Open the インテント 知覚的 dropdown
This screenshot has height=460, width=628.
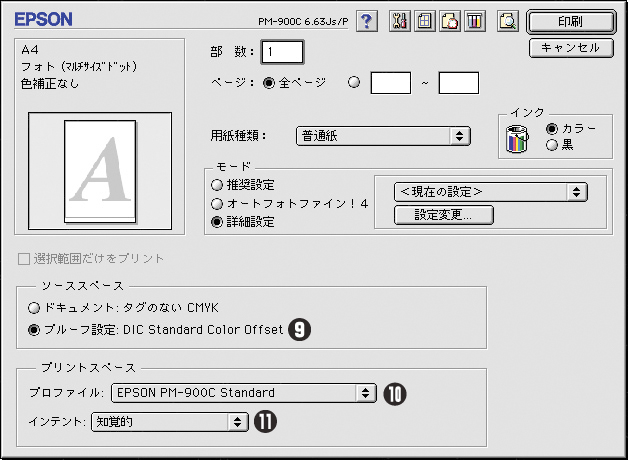170,422
